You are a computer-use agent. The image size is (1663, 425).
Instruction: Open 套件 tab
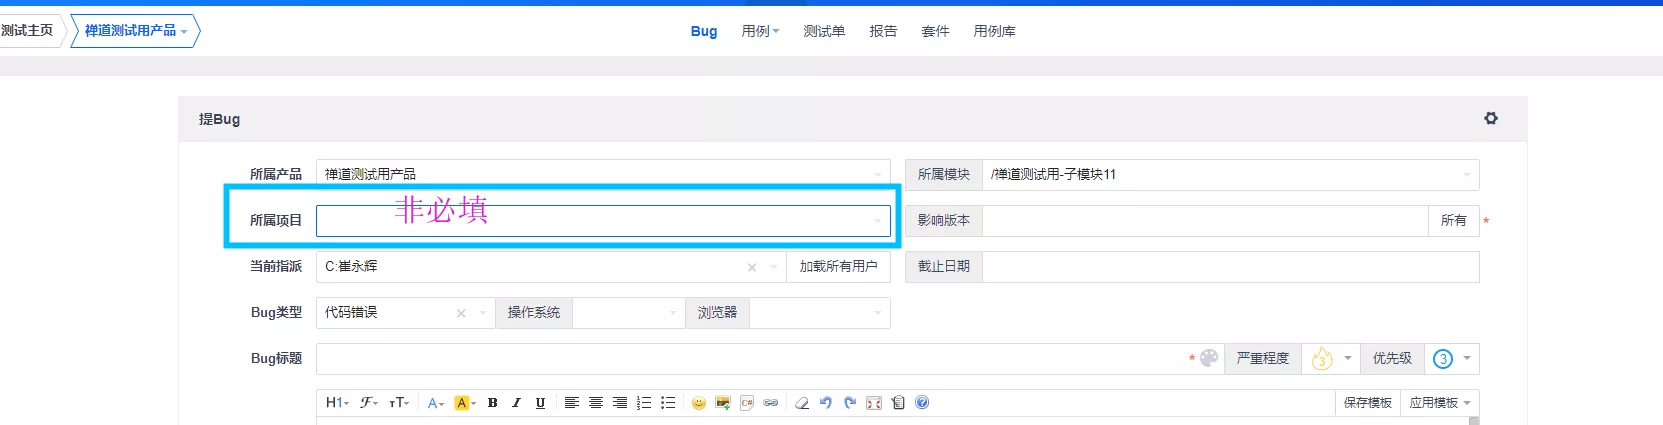[x=935, y=31]
